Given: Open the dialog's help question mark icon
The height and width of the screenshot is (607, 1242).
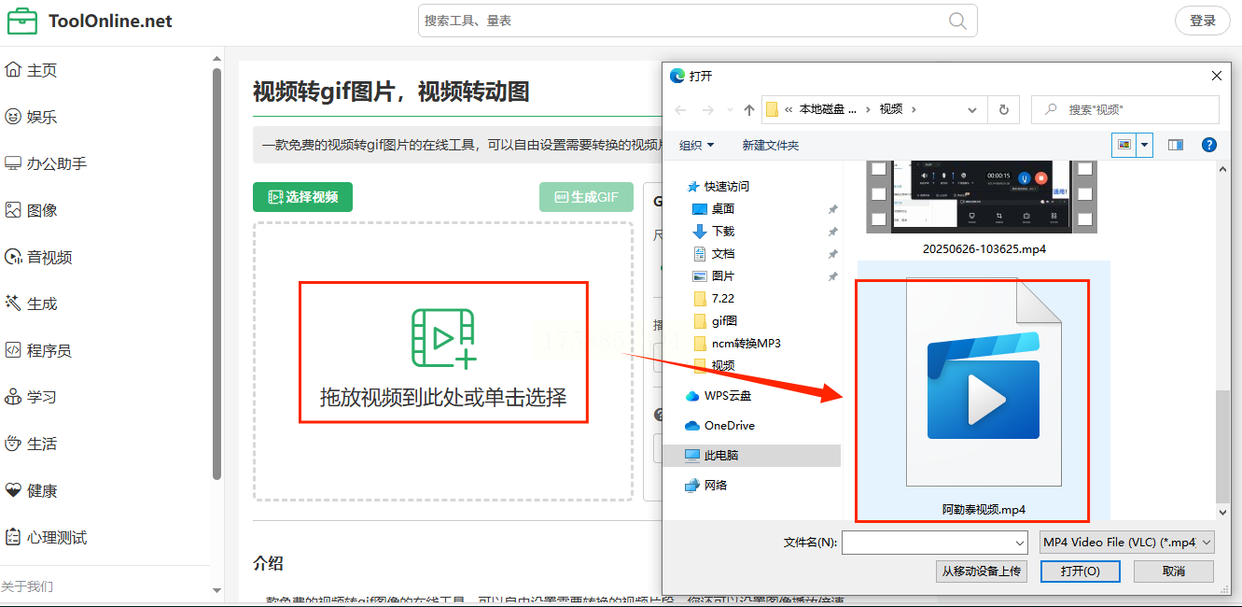Looking at the screenshot, I should pos(1208,145).
